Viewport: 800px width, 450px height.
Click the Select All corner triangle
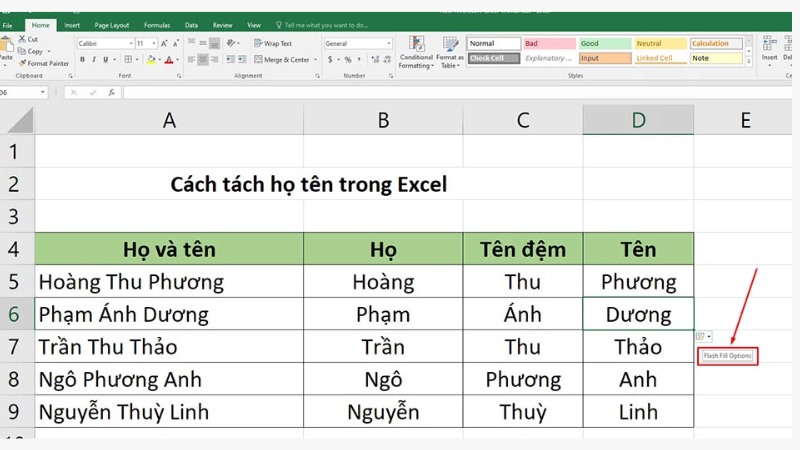(18, 120)
